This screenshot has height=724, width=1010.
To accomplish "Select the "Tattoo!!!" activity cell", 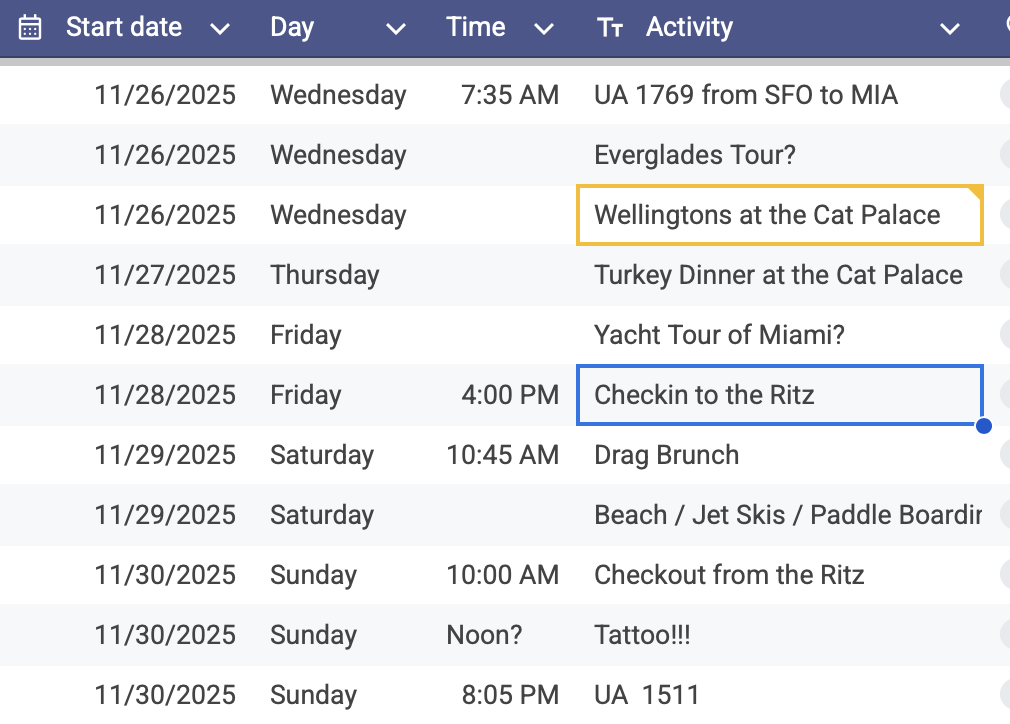I will 642,636.
